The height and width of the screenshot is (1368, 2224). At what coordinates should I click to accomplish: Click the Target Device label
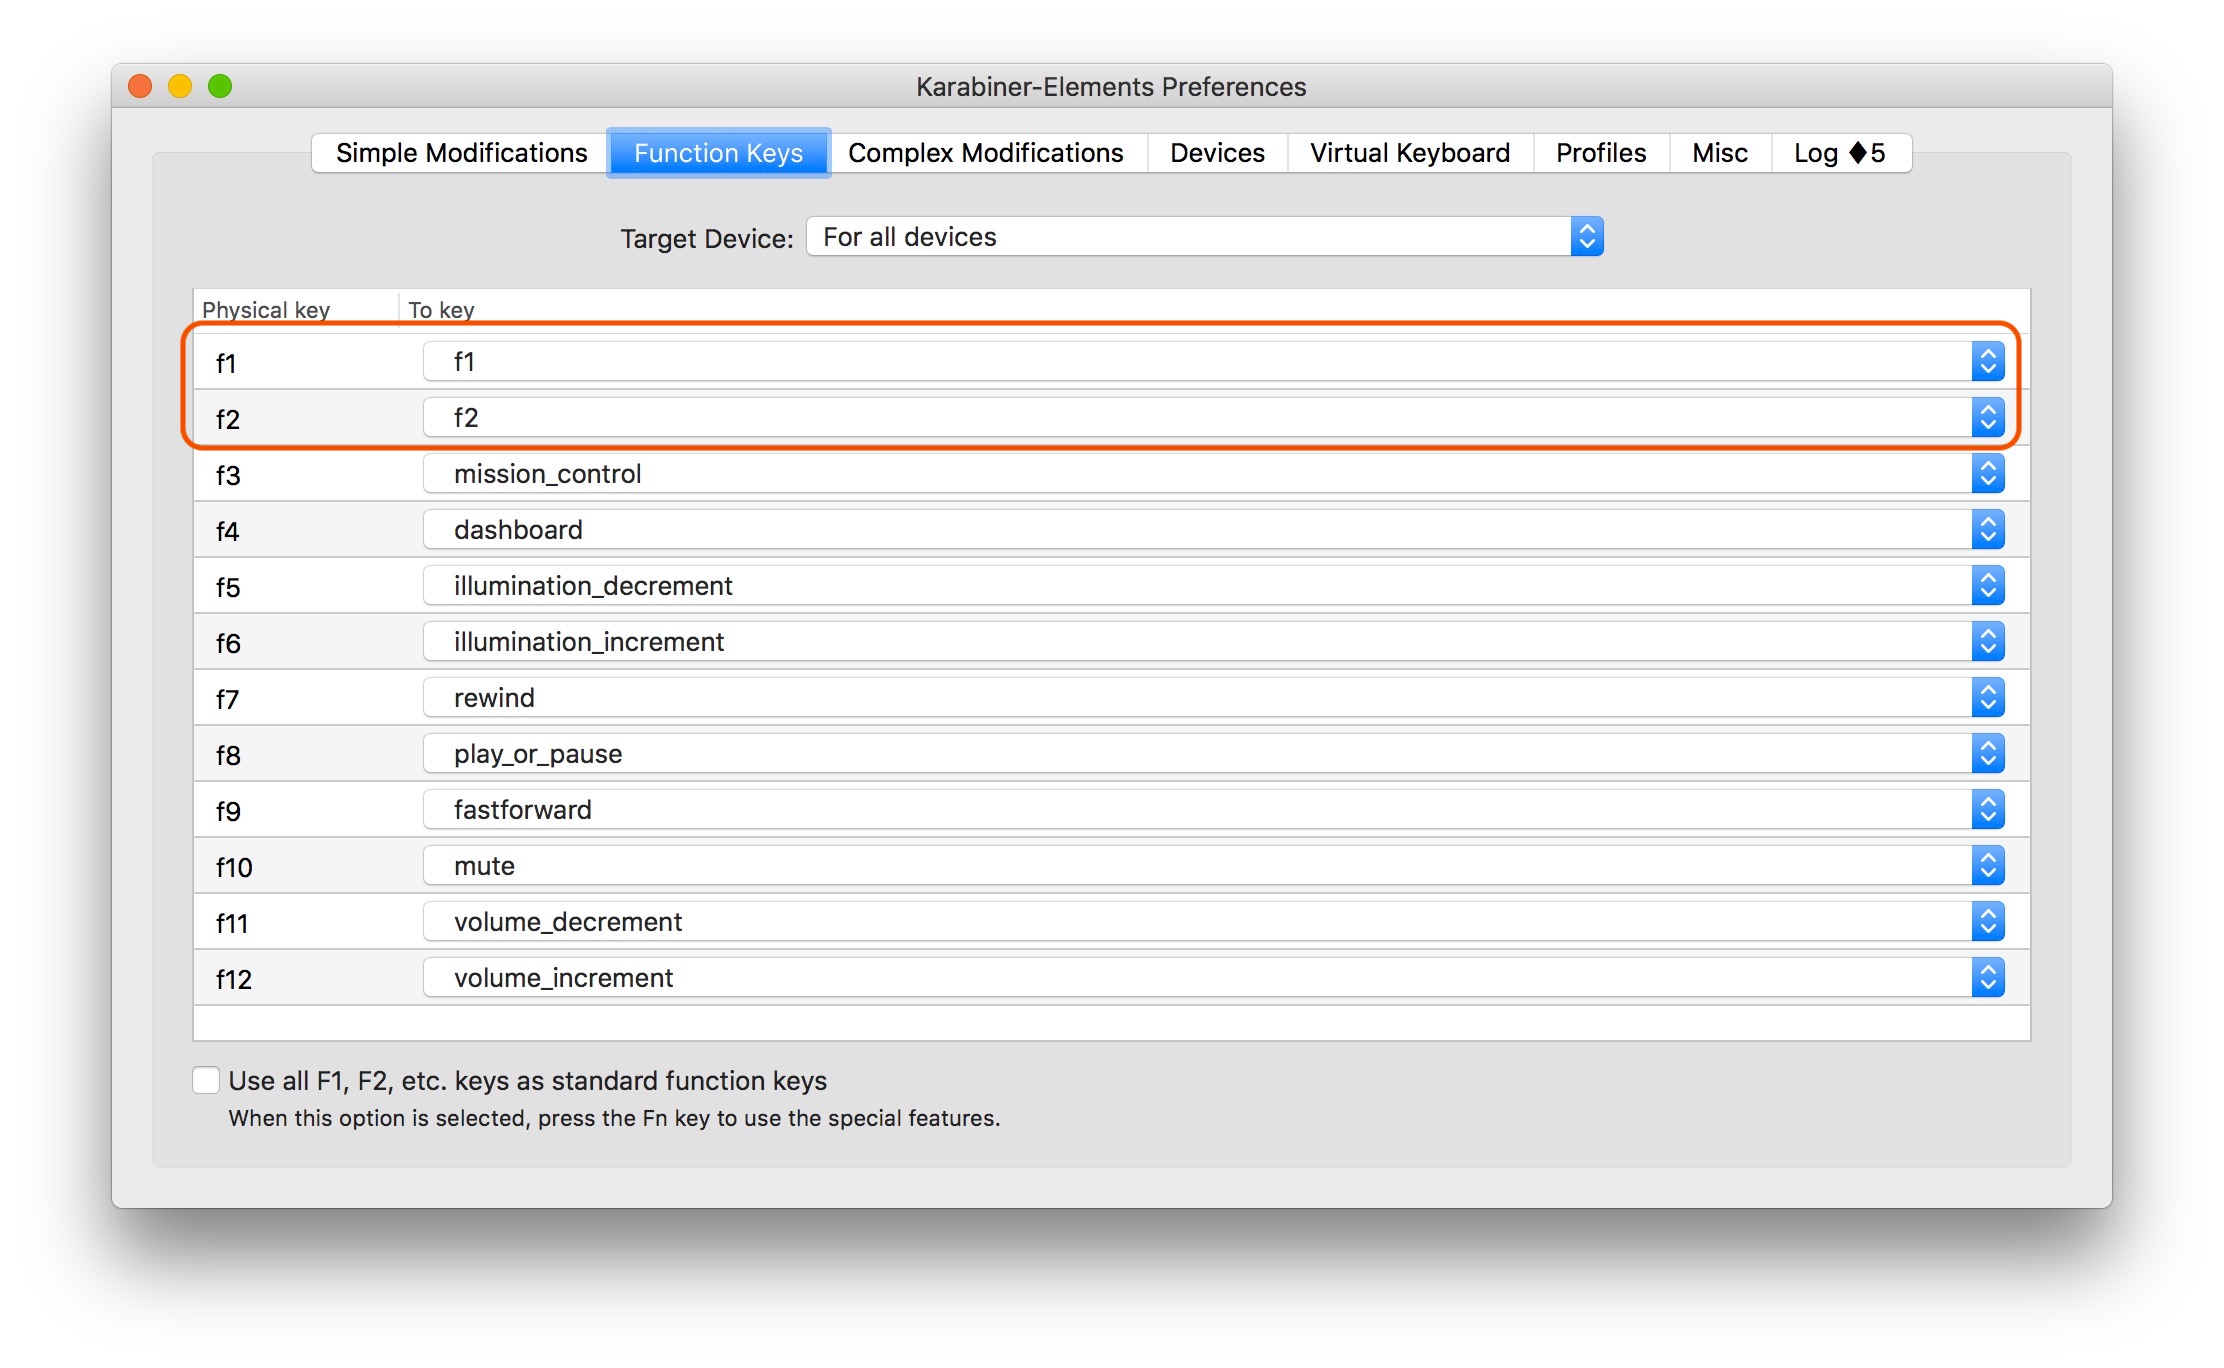[706, 238]
